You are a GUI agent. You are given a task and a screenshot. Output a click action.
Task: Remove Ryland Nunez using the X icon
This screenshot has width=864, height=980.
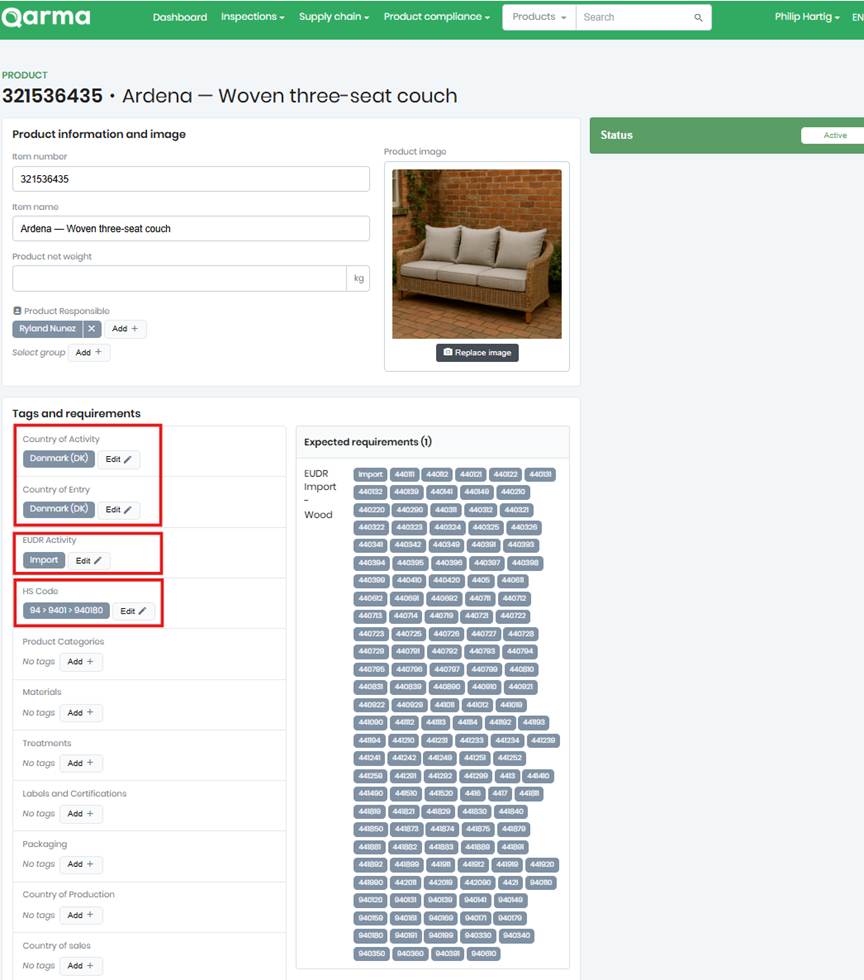[x=91, y=328]
